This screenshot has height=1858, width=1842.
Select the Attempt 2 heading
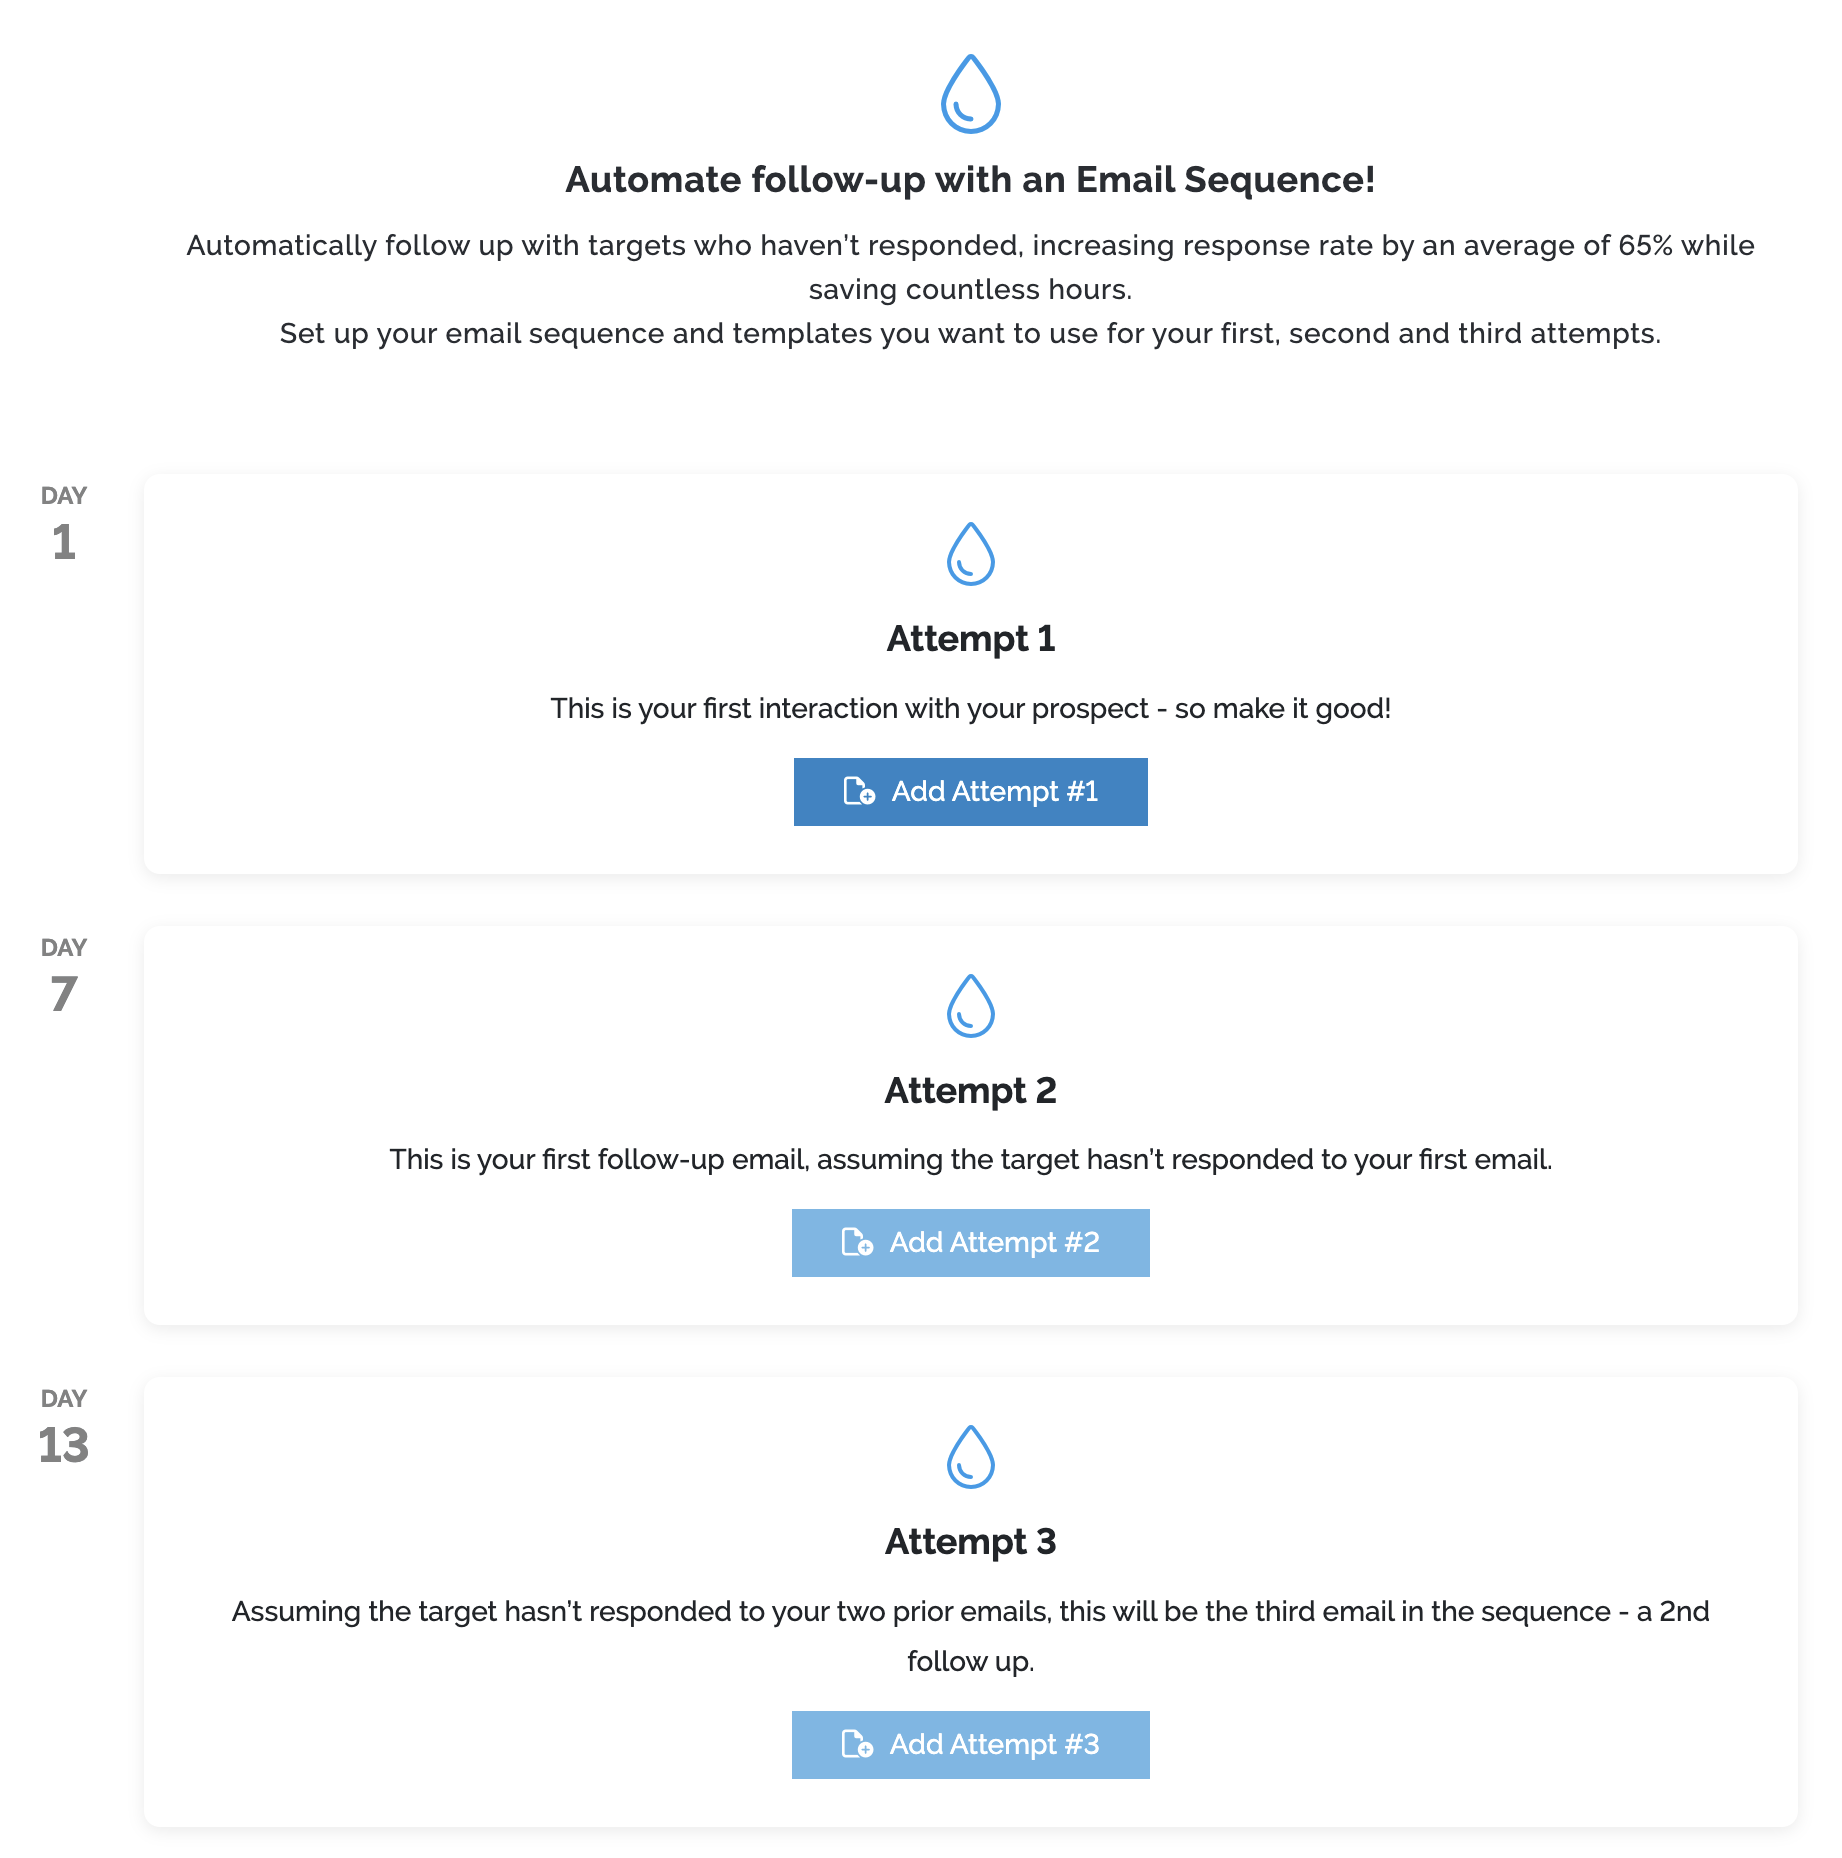tap(970, 1090)
